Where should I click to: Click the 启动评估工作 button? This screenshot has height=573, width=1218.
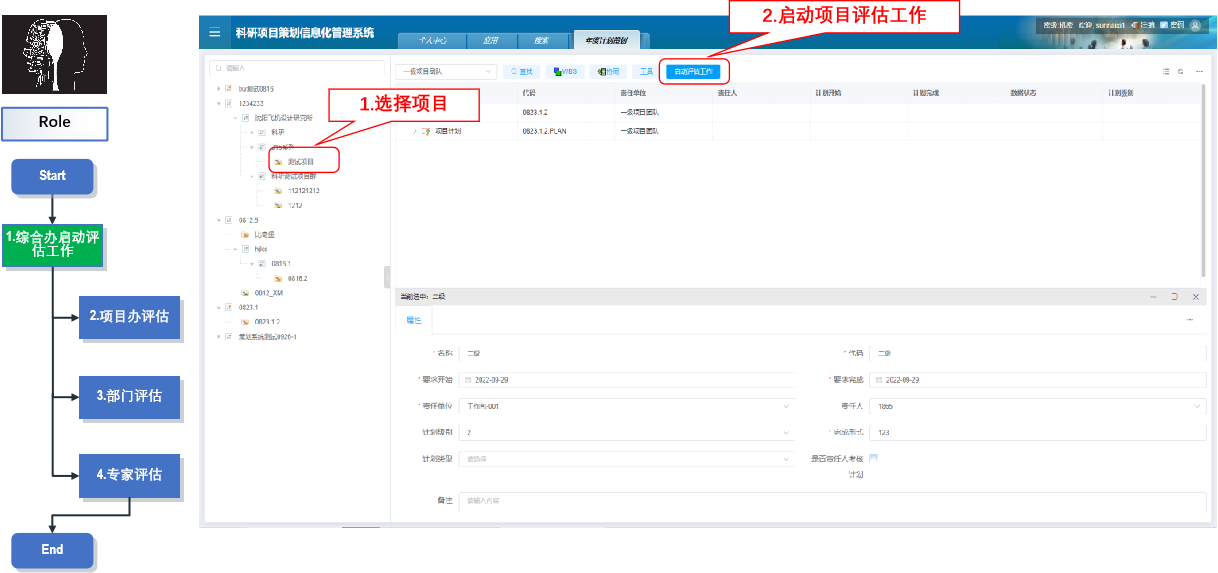[695, 72]
